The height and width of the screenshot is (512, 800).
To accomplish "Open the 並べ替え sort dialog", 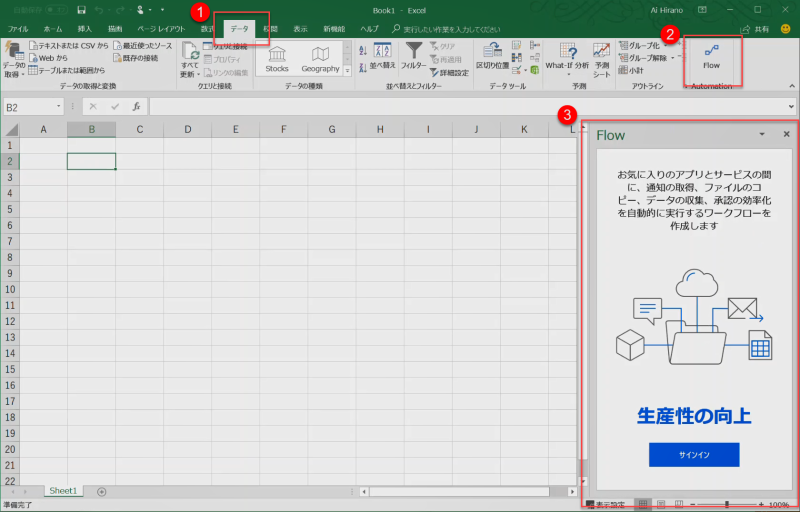I will (383, 56).
